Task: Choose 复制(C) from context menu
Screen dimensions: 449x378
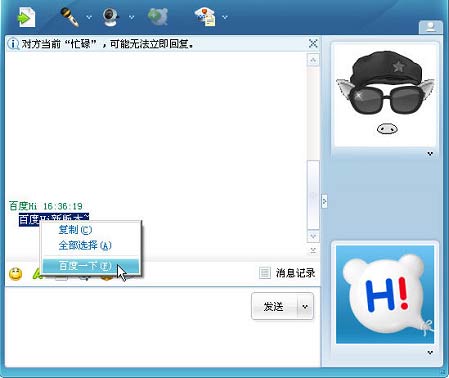Action: (91, 230)
